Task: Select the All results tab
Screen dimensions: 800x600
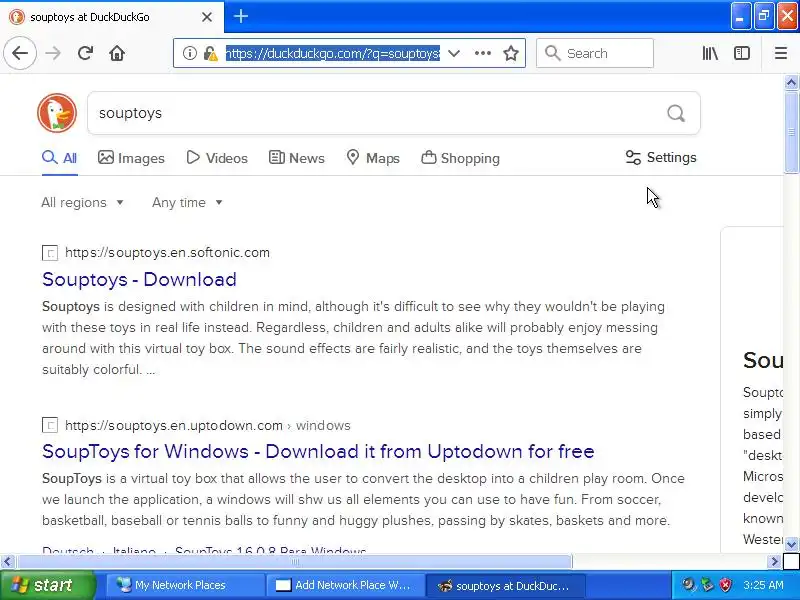Action: (x=60, y=158)
